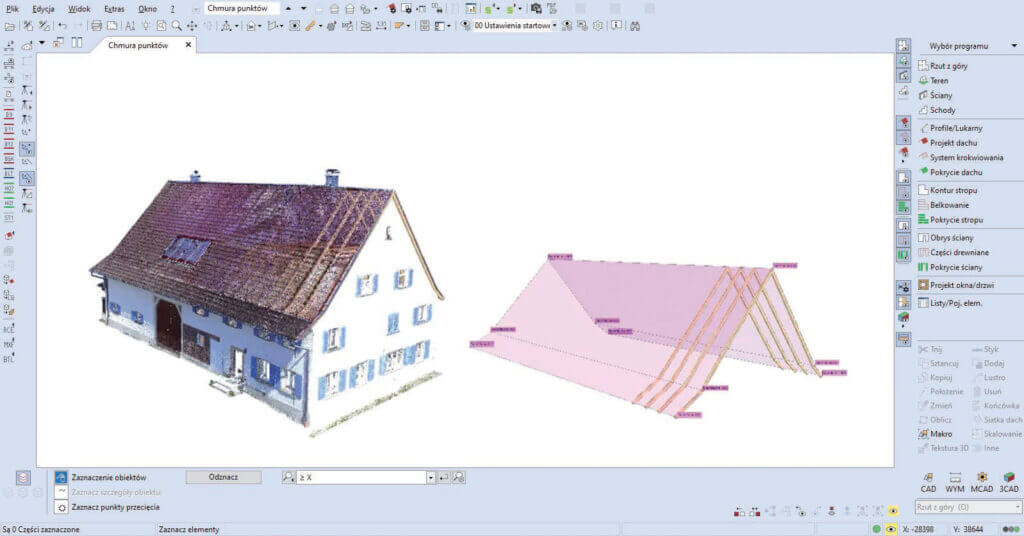Viewport: 1024px width, 536px height.
Task: Toggle the eye icon in status bar
Action: pyautogui.click(x=891, y=529)
